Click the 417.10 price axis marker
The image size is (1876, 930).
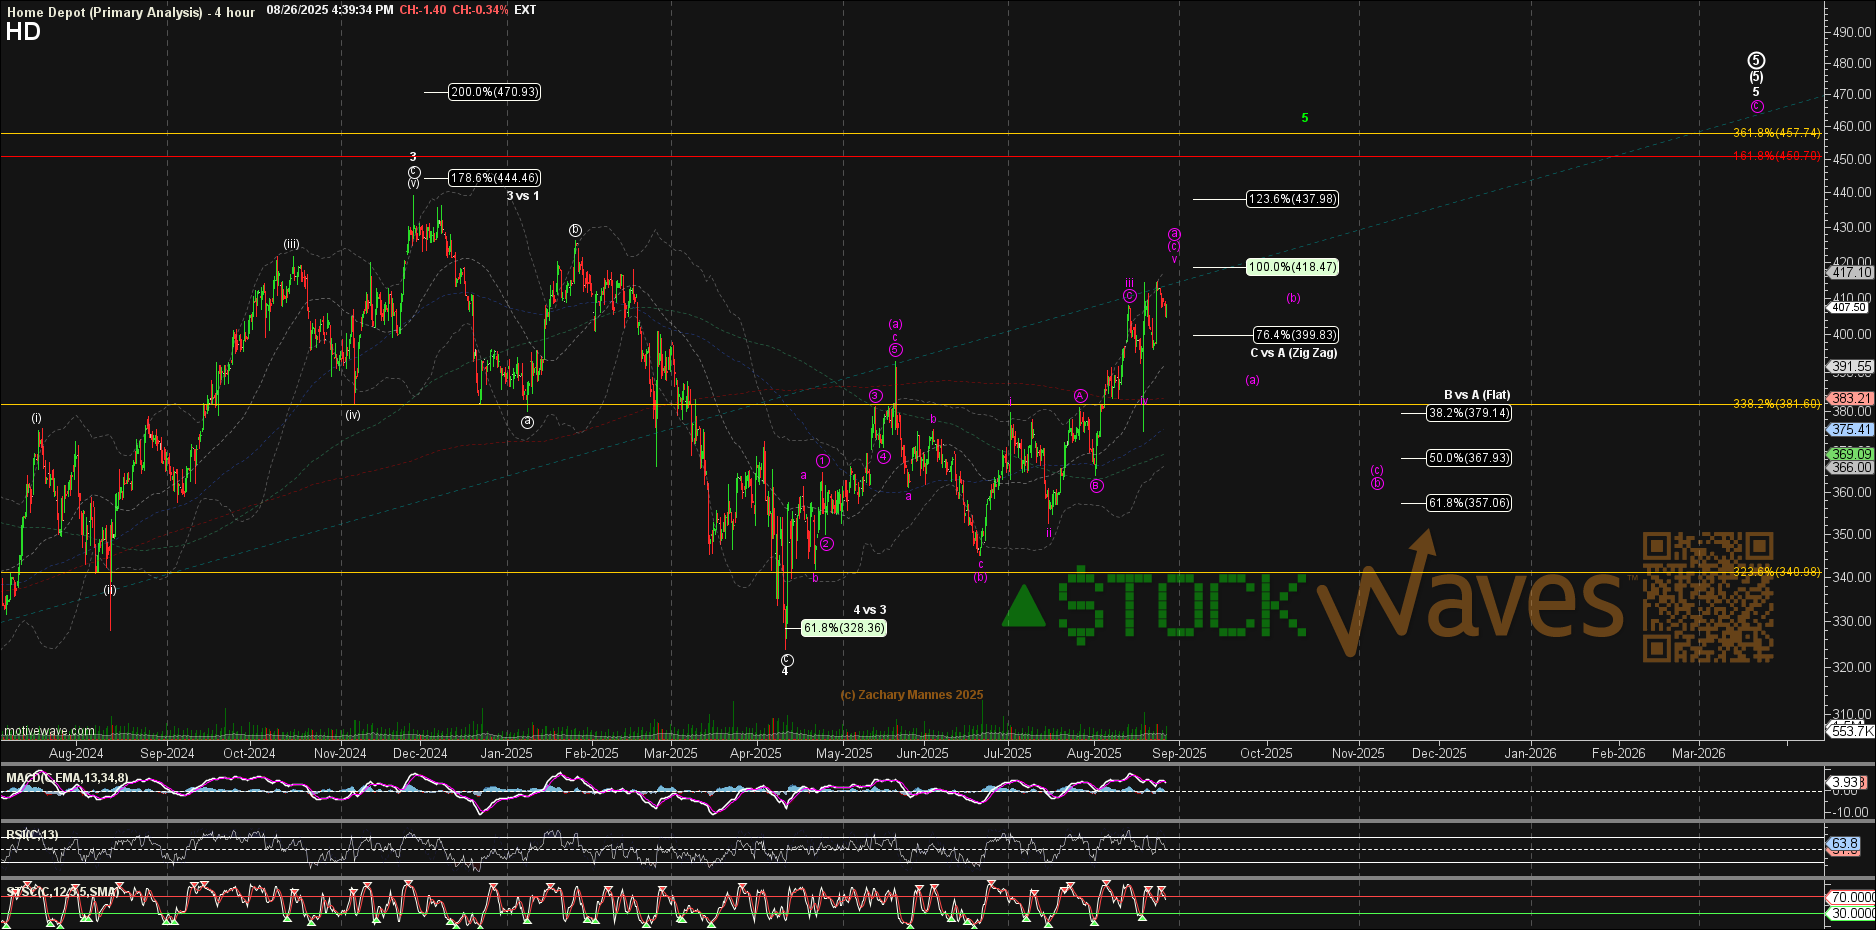(1851, 272)
